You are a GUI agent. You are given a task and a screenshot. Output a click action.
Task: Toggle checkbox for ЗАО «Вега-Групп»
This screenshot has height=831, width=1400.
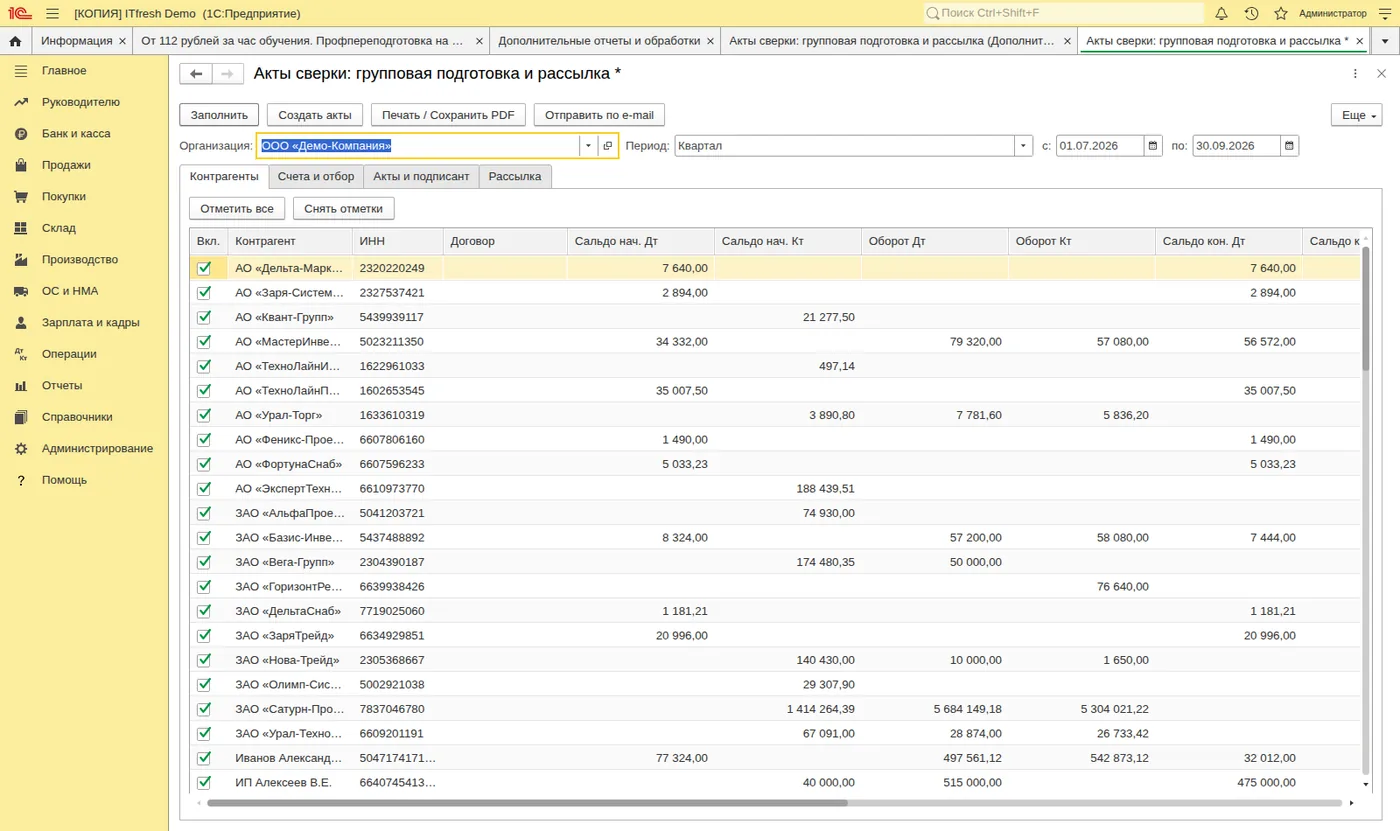[x=205, y=562]
